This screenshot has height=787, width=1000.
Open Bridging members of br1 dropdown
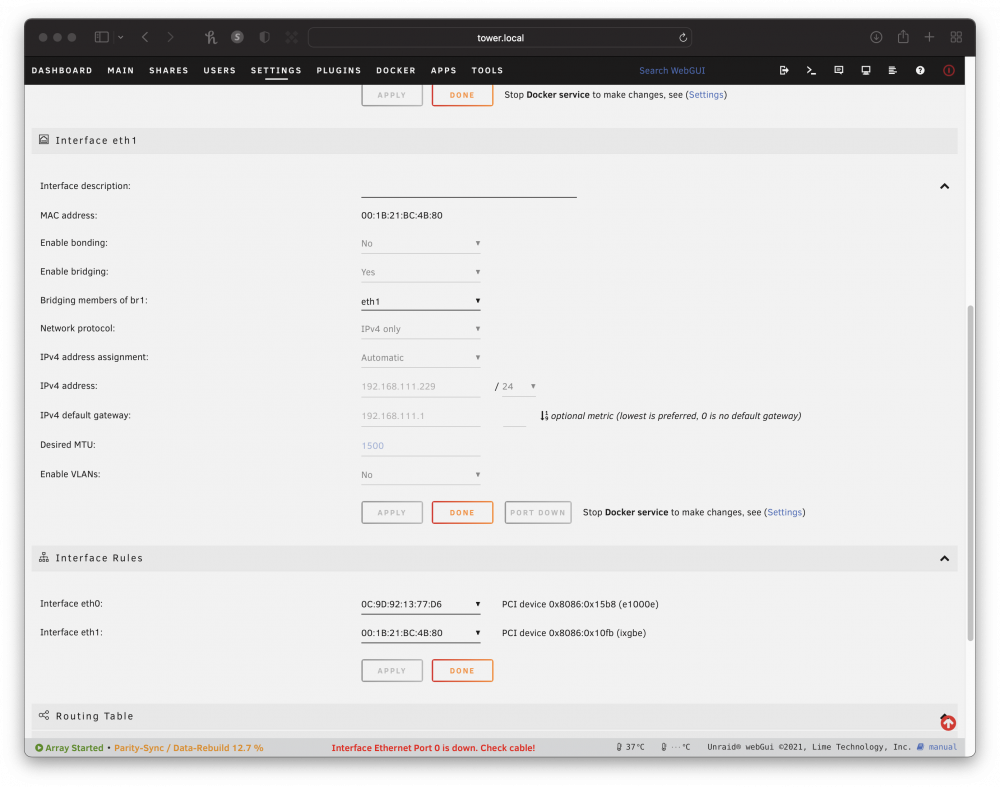tap(420, 301)
